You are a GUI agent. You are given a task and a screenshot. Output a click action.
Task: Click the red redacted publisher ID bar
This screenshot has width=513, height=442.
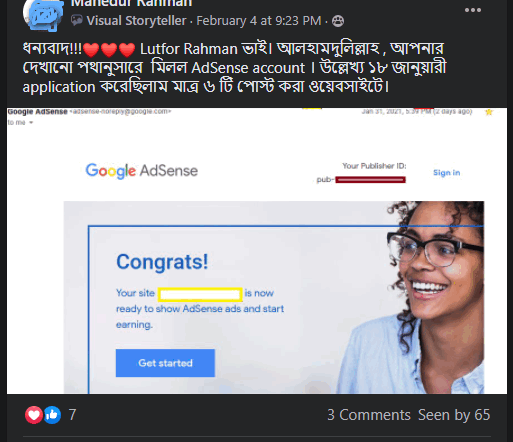tap(370, 180)
